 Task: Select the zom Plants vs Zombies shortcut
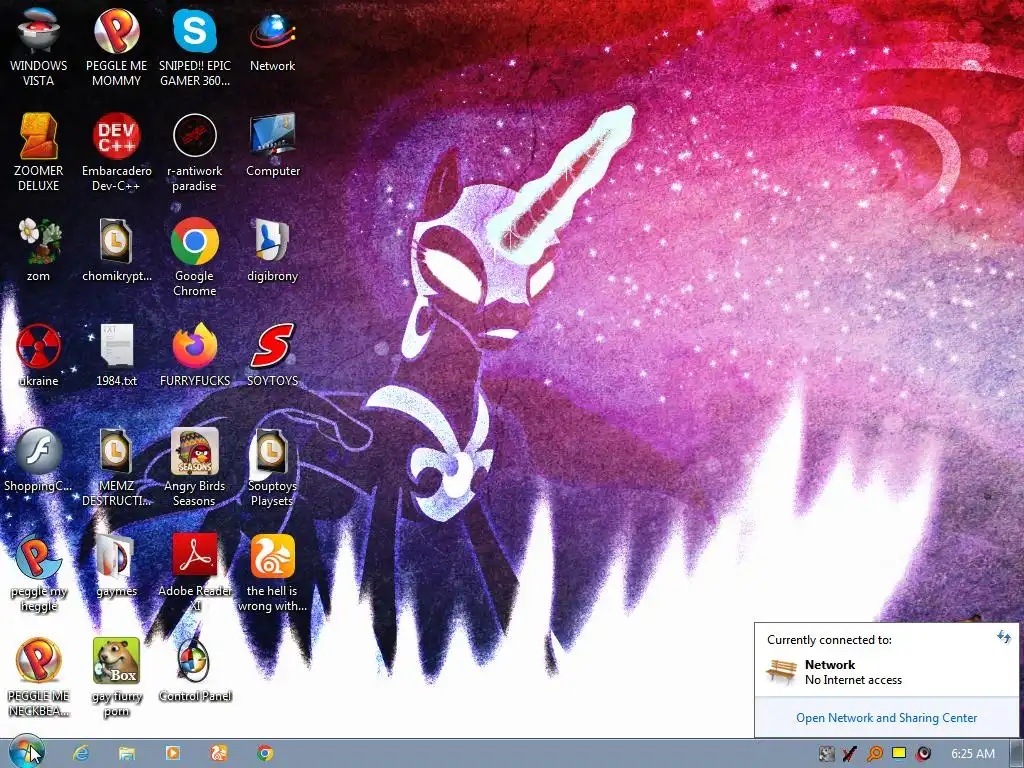click(38, 249)
